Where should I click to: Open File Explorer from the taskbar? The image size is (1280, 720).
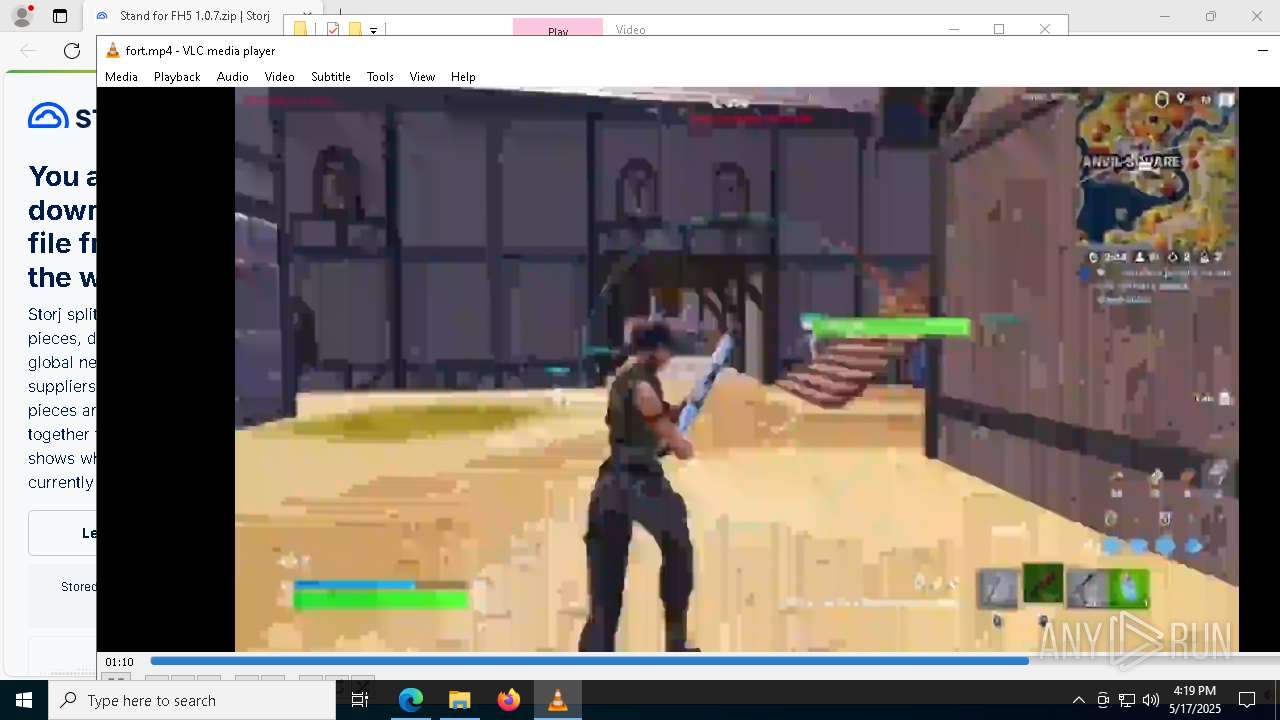coord(459,700)
